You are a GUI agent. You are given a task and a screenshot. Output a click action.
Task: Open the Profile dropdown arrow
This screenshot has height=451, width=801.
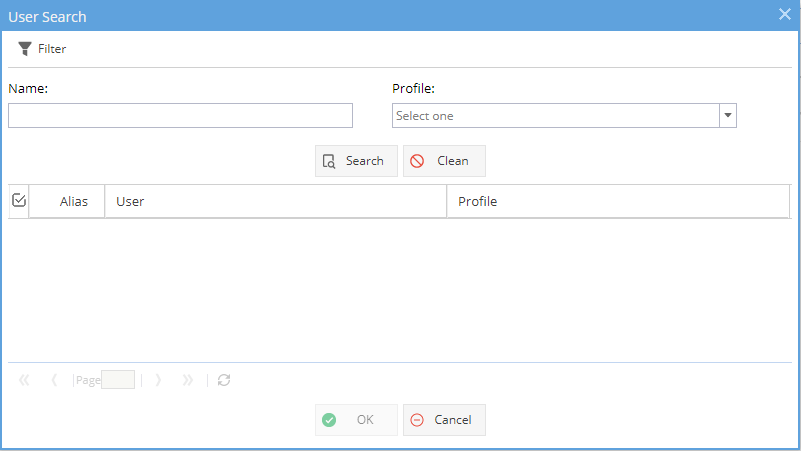tap(728, 115)
